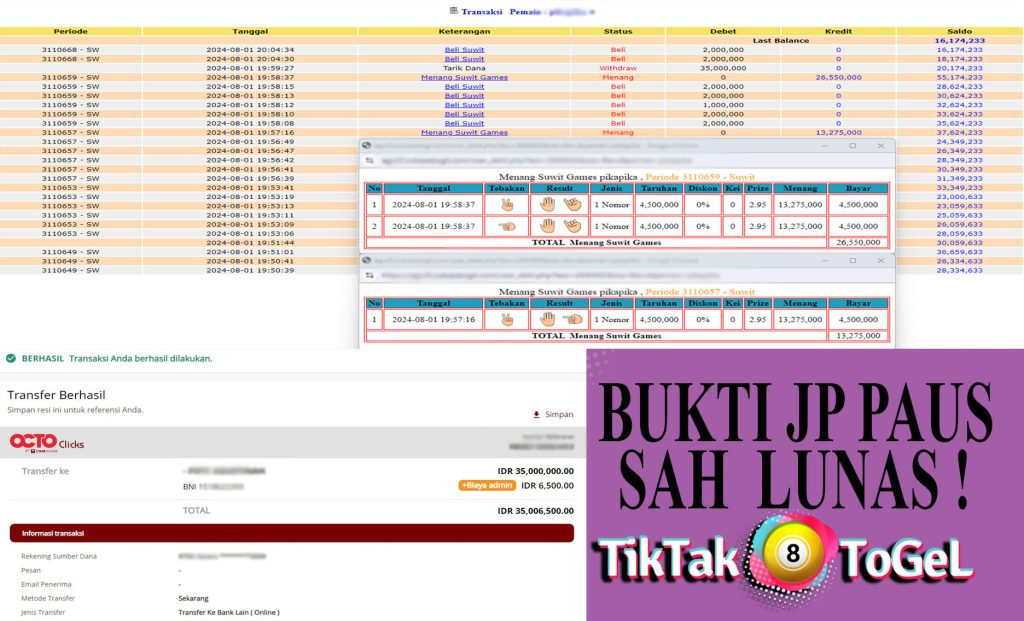Click the Transaksi icon at the top
Image resolution: width=1024 pixels, height=621 pixels.
click(x=455, y=11)
